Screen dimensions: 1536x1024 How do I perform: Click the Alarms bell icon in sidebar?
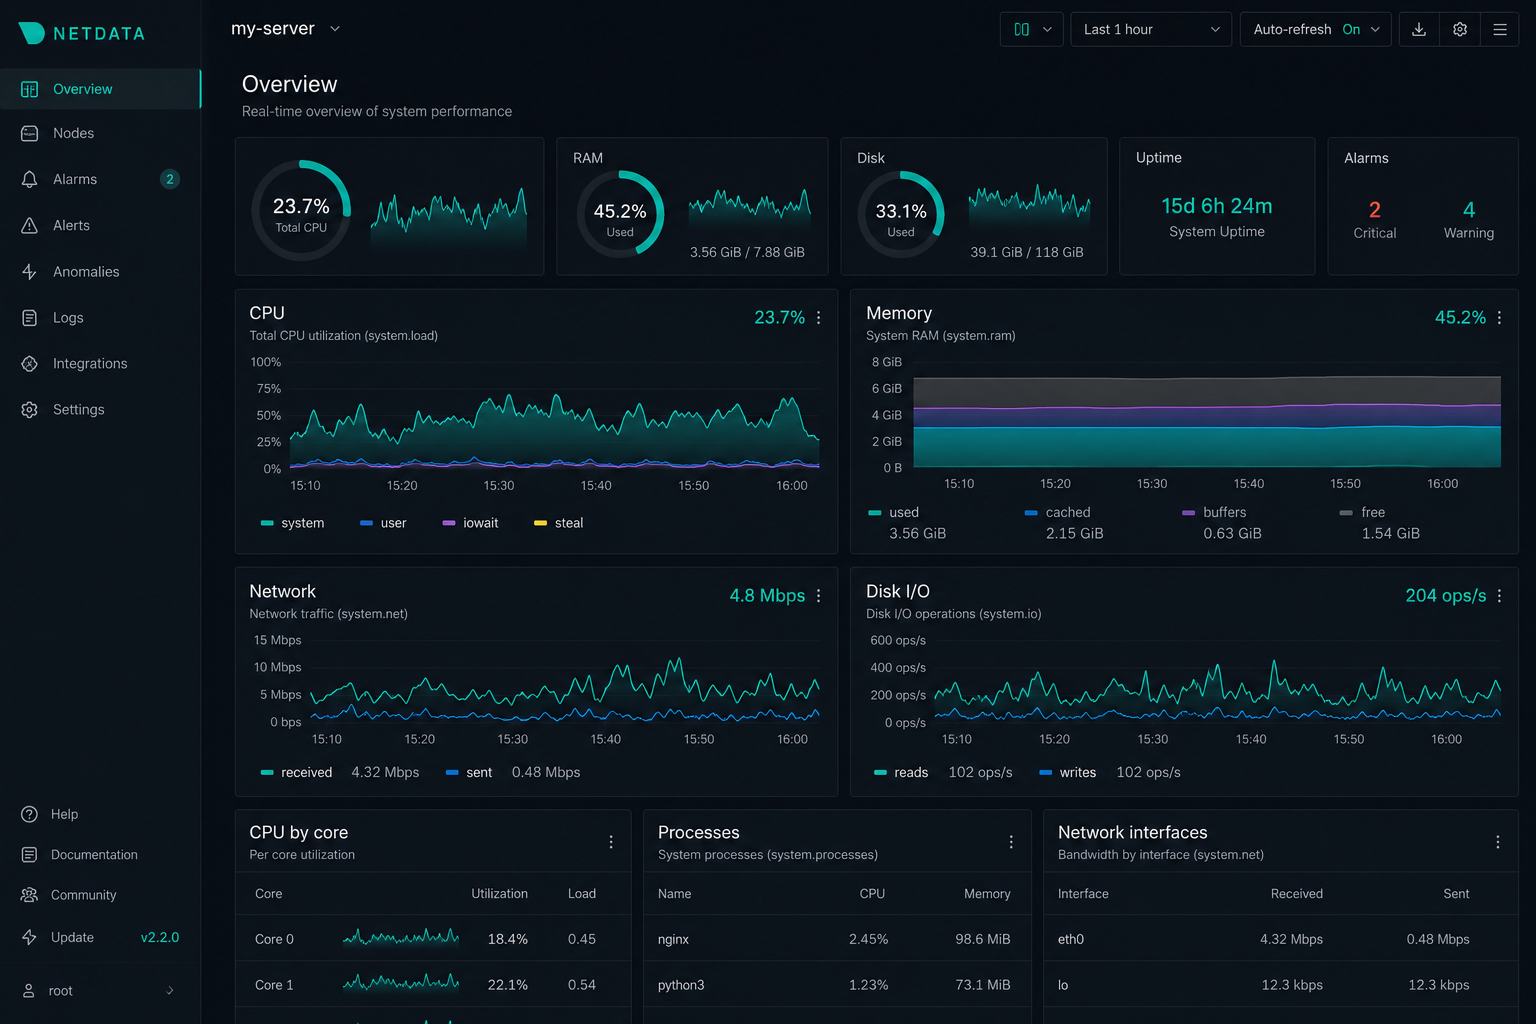click(x=30, y=179)
